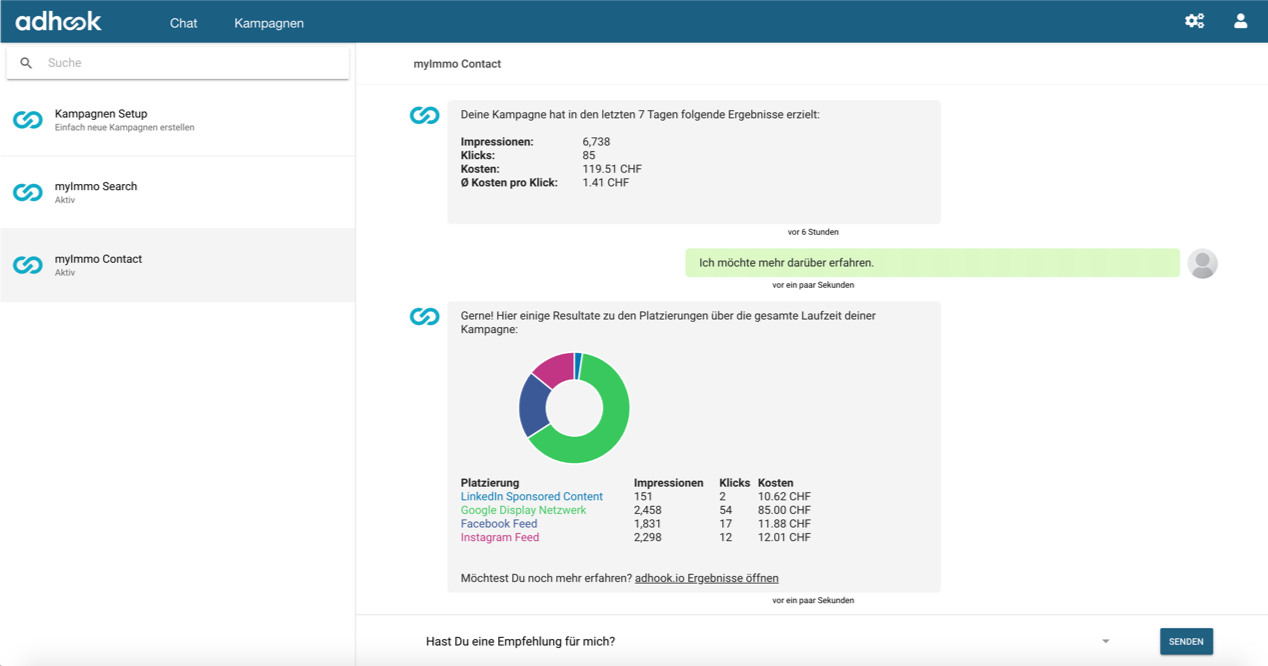Click the Platzierung column header
Viewport: 1268px width, 666px height.
pyautogui.click(x=490, y=483)
